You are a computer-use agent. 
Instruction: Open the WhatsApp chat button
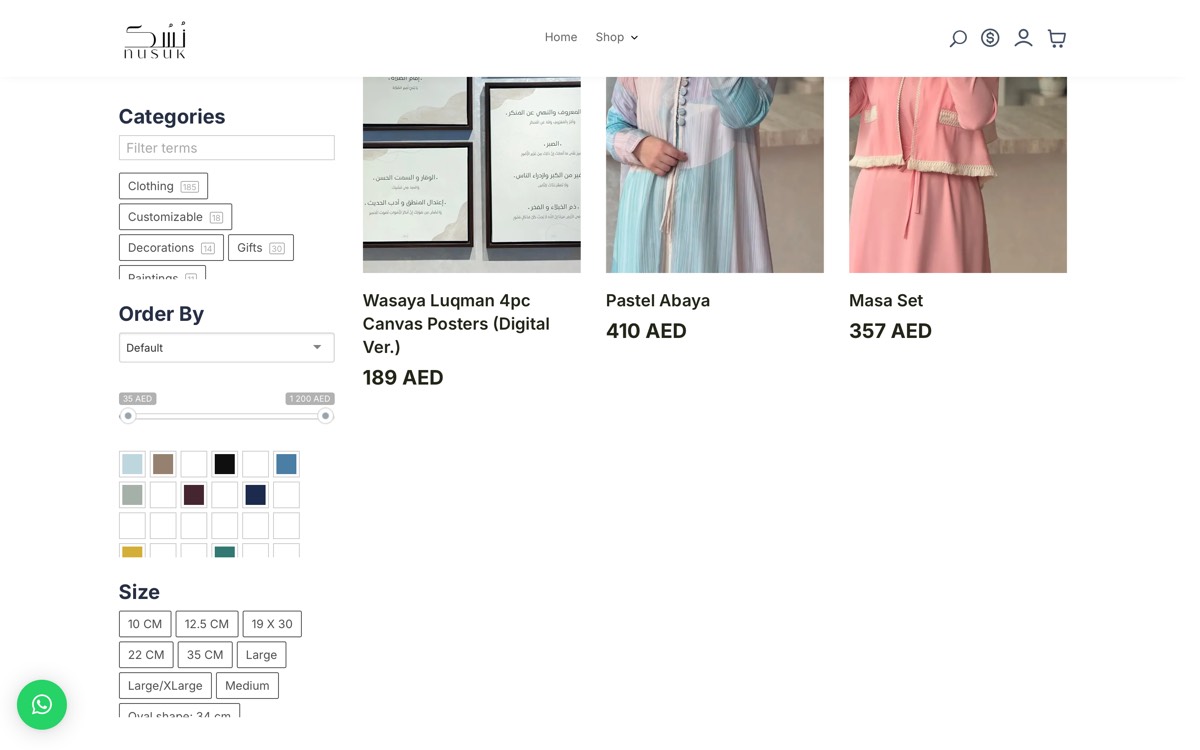click(42, 705)
